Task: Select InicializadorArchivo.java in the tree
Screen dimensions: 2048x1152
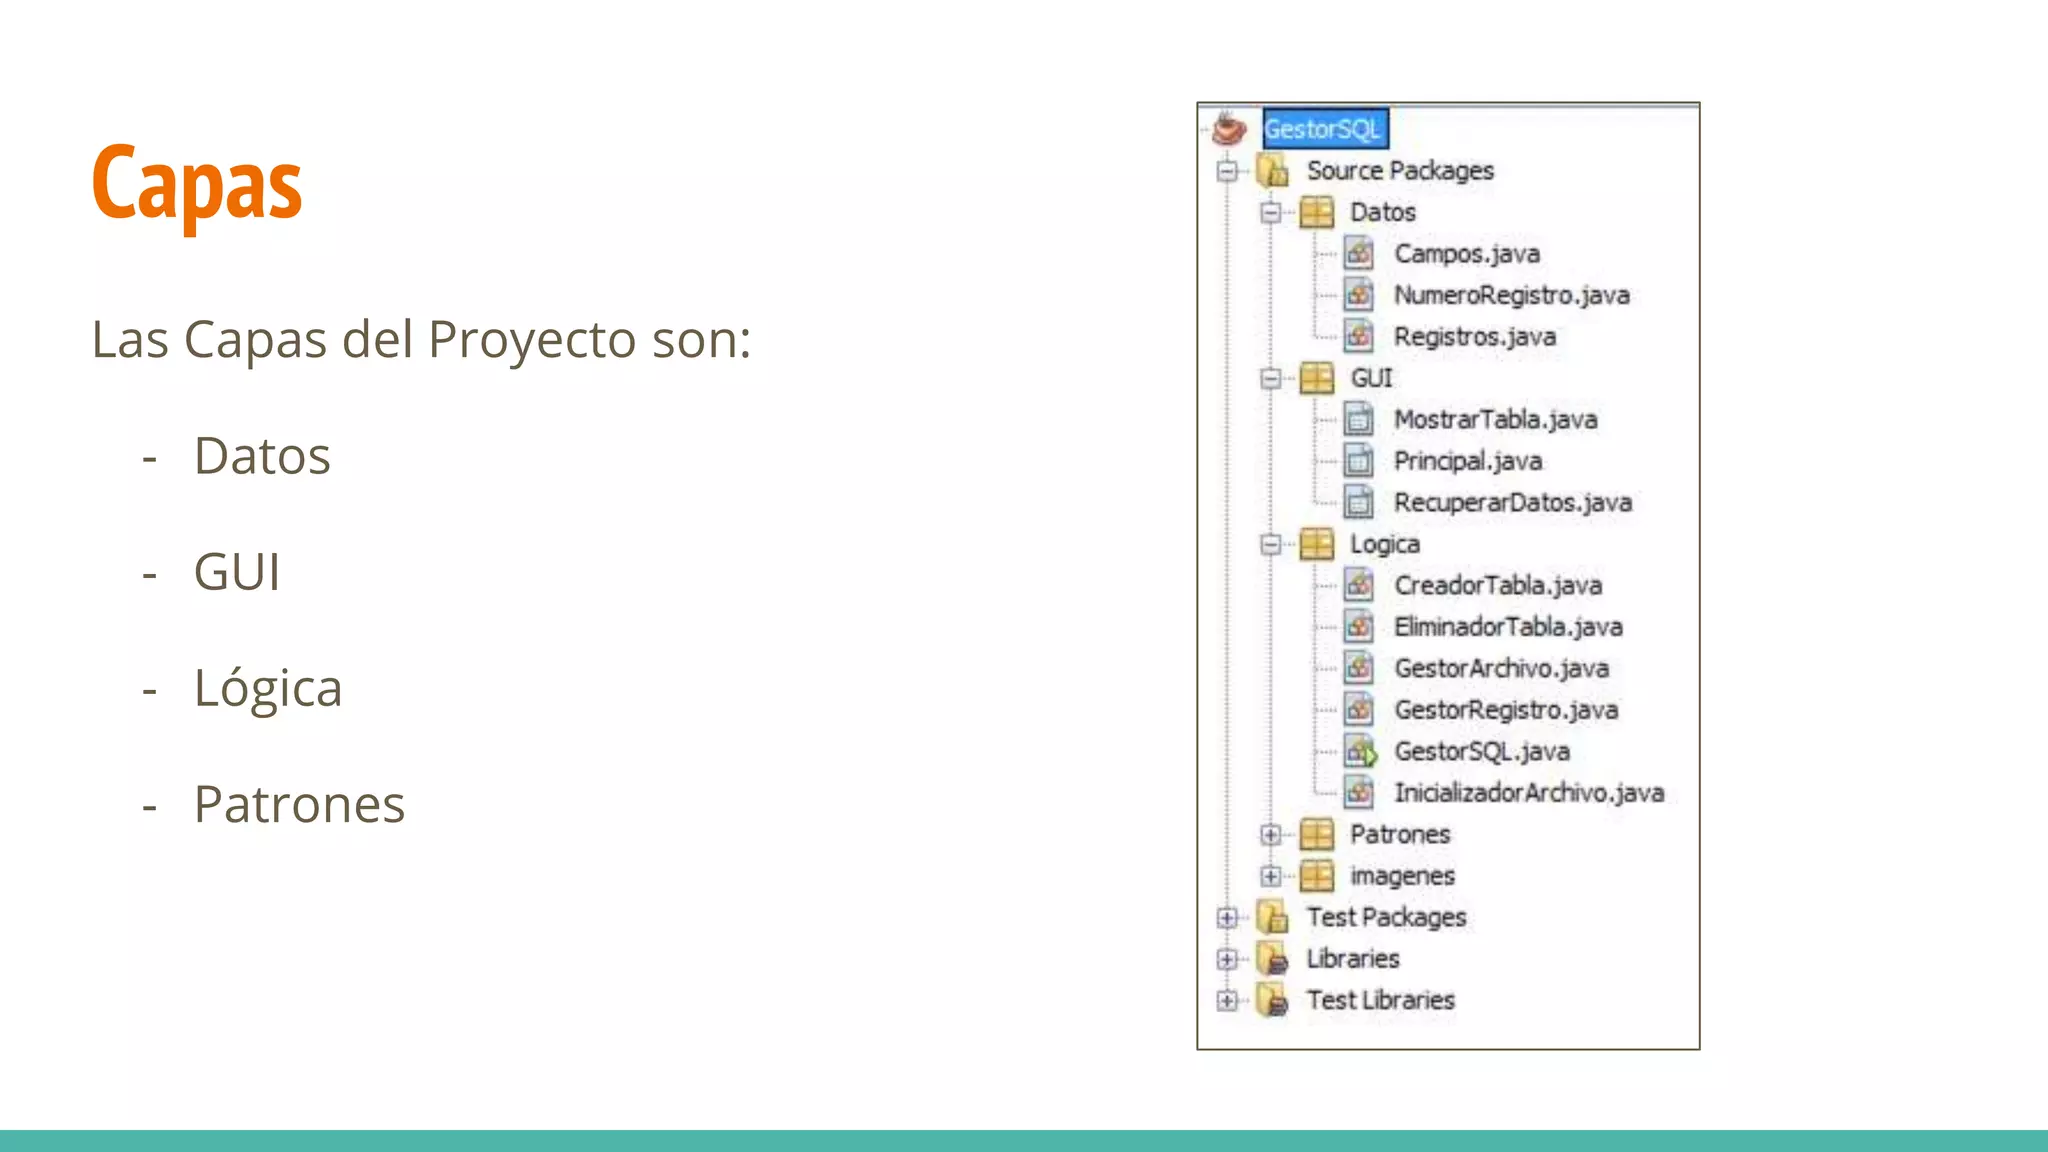Action: [x=1529, y=793]
